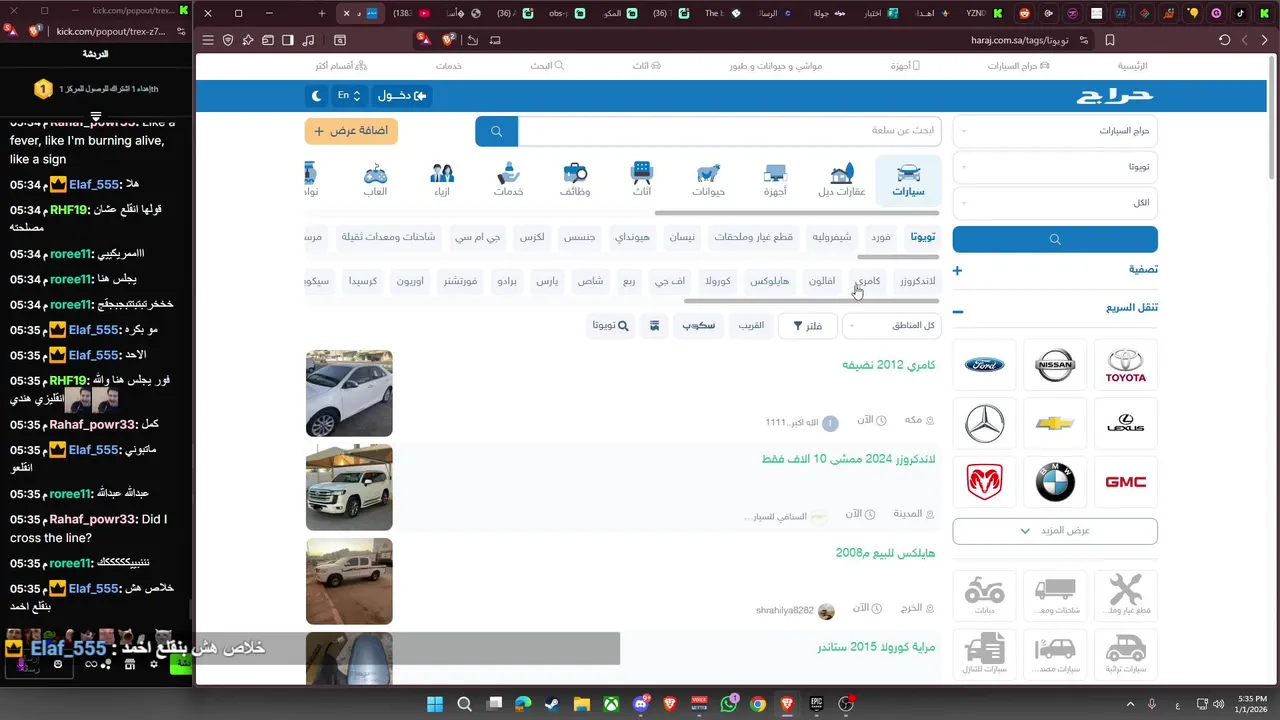
Task: Select the لاندكروزر model tag
Action: pos(917,281)
